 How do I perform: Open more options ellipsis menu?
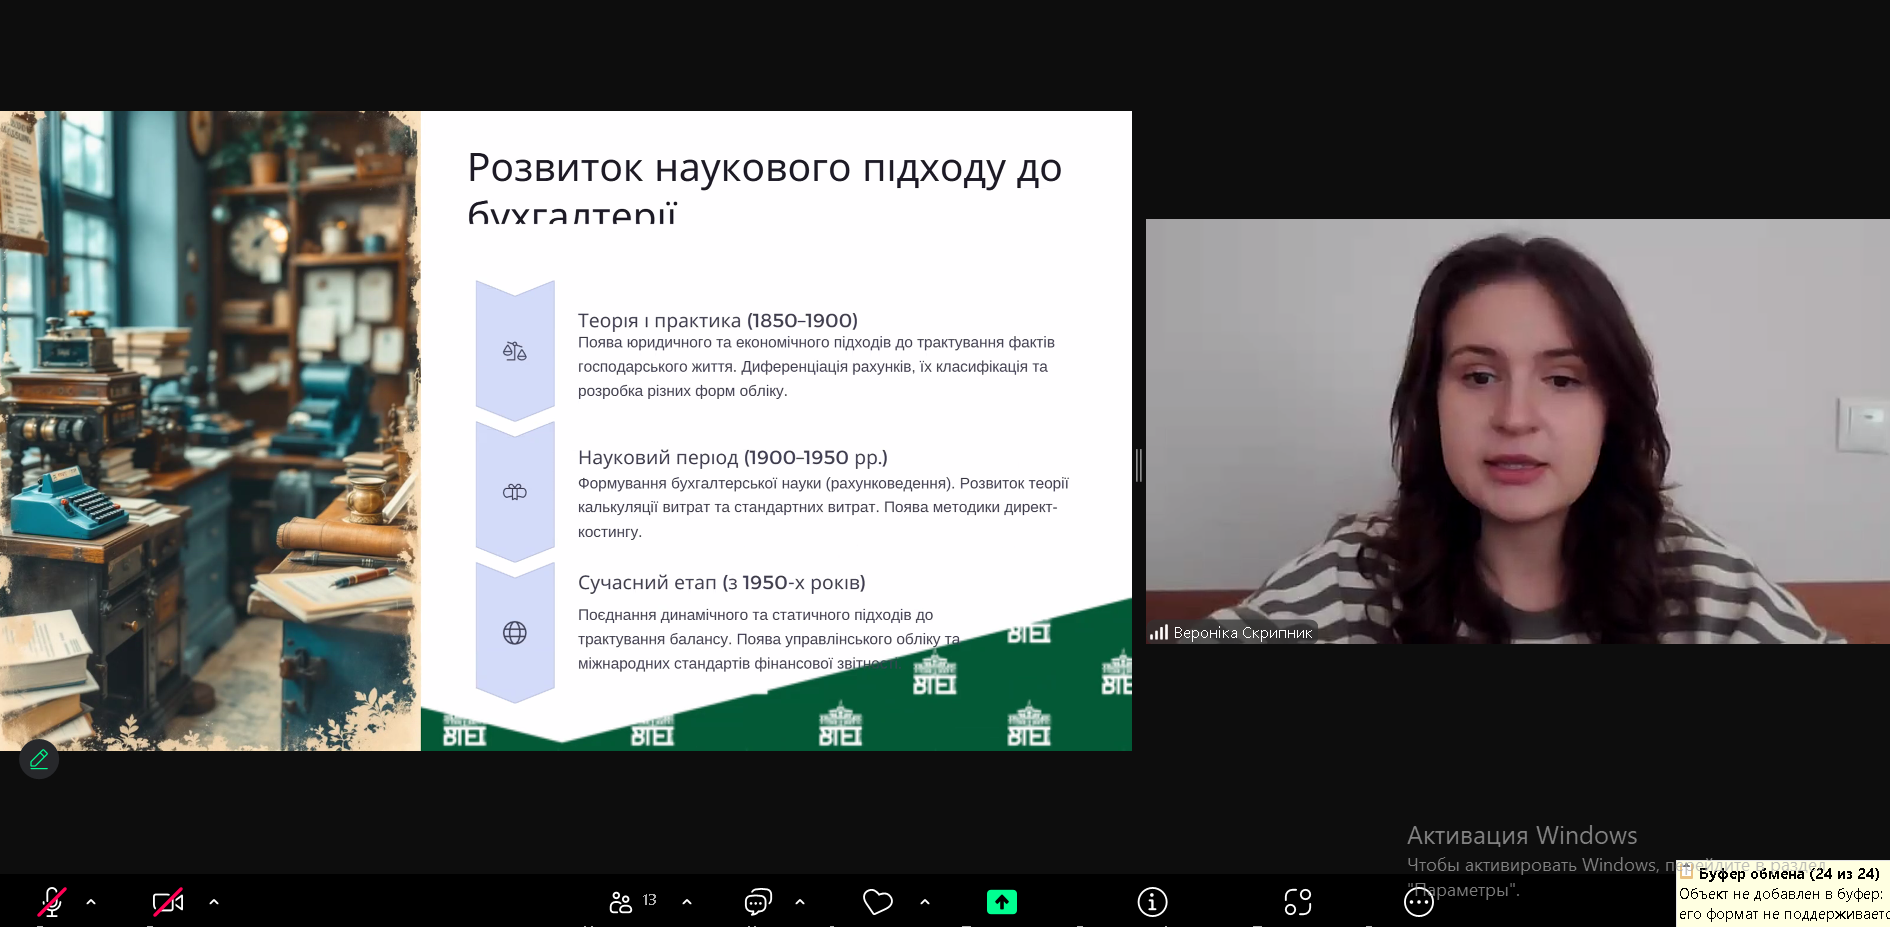point(1418,902)
